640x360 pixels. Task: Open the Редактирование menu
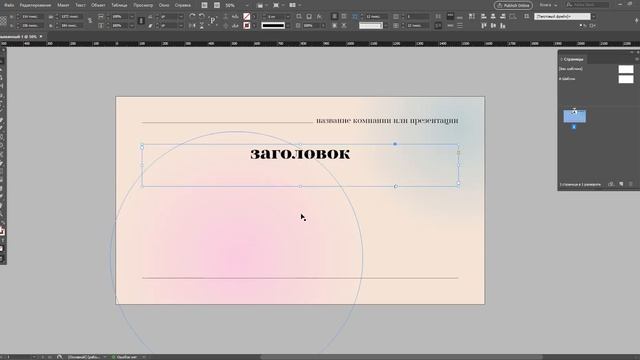click(36, 5)
